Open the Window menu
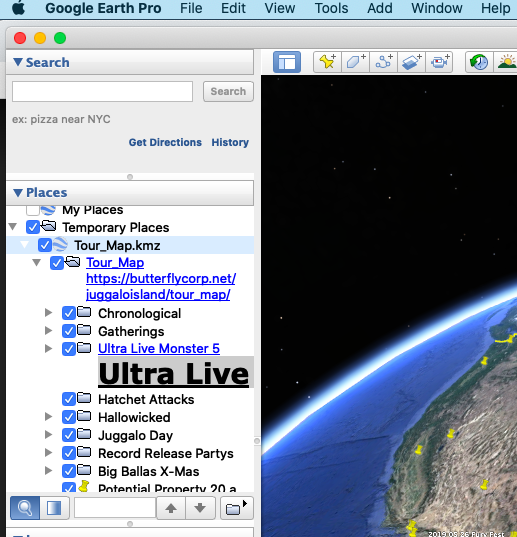This screenshot has width=517, height=537. coord(437,8)
